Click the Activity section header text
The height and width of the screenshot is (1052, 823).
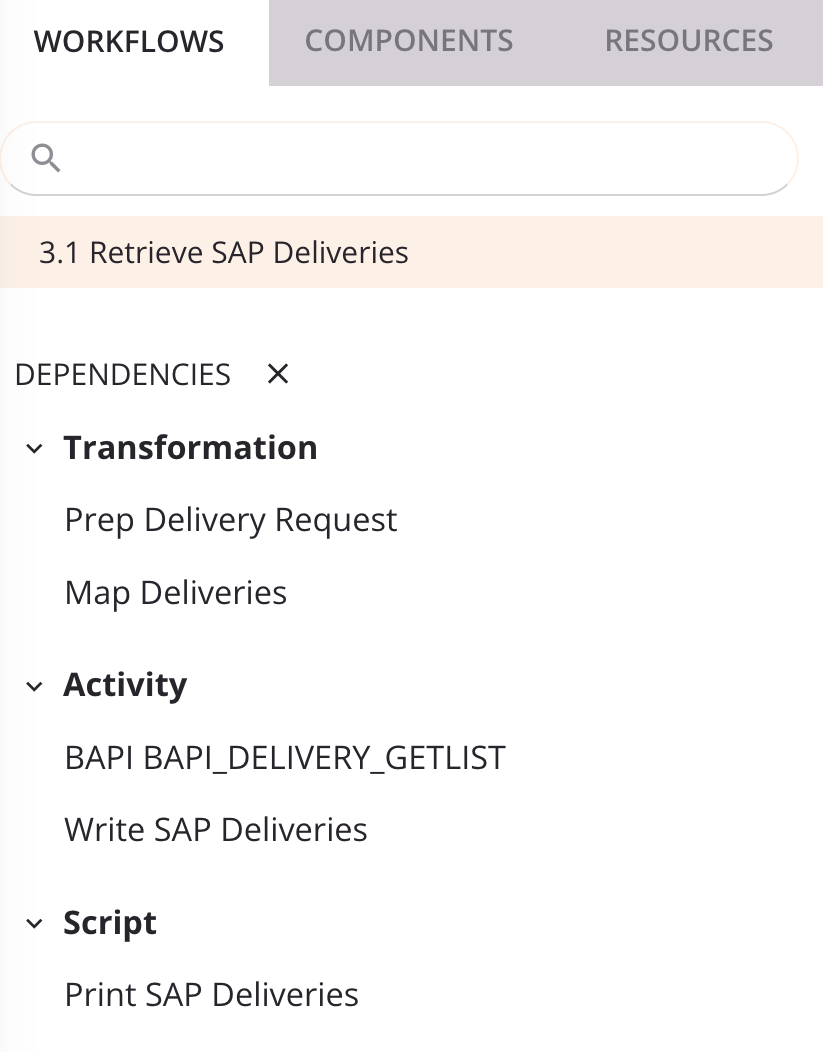coord(125,685)
